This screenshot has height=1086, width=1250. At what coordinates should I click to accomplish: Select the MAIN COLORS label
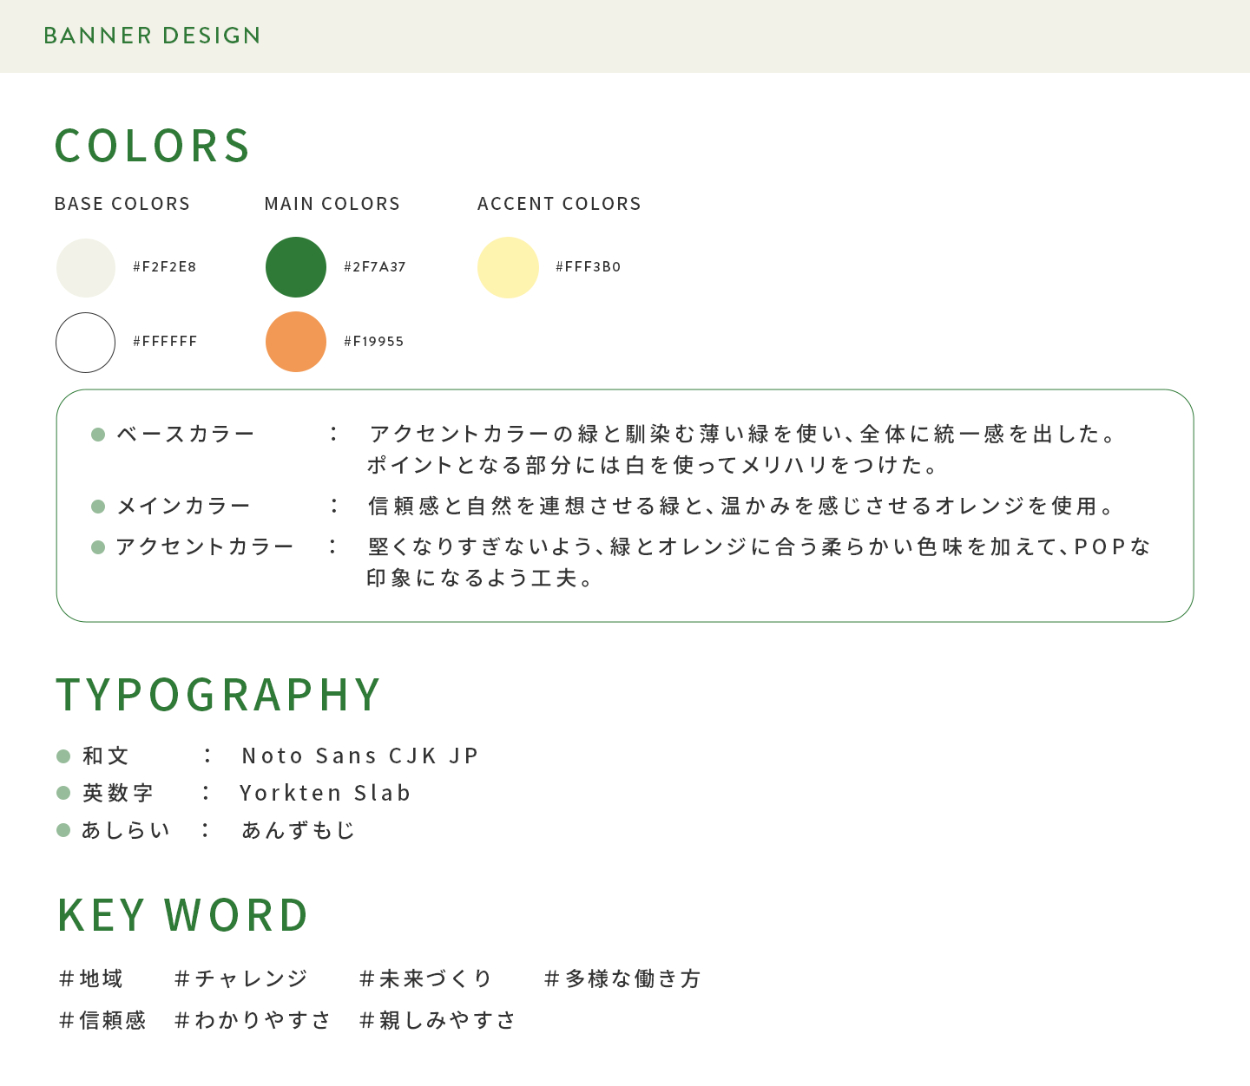coord(332,204)
